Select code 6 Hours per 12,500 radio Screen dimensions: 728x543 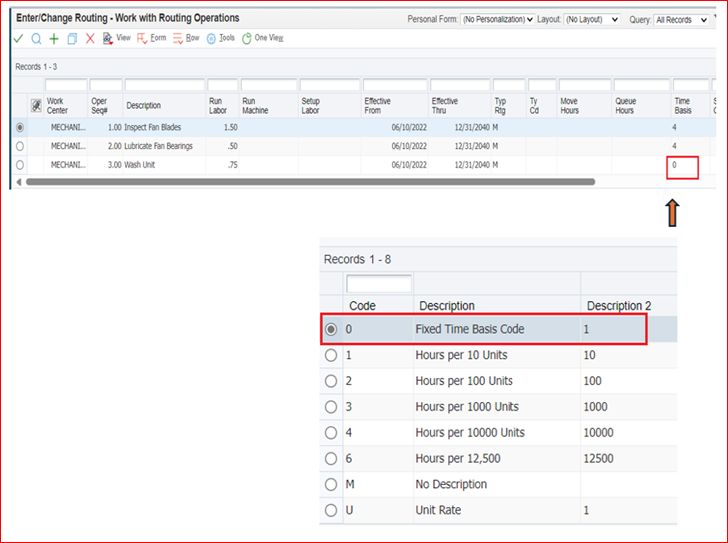(331, 459)
